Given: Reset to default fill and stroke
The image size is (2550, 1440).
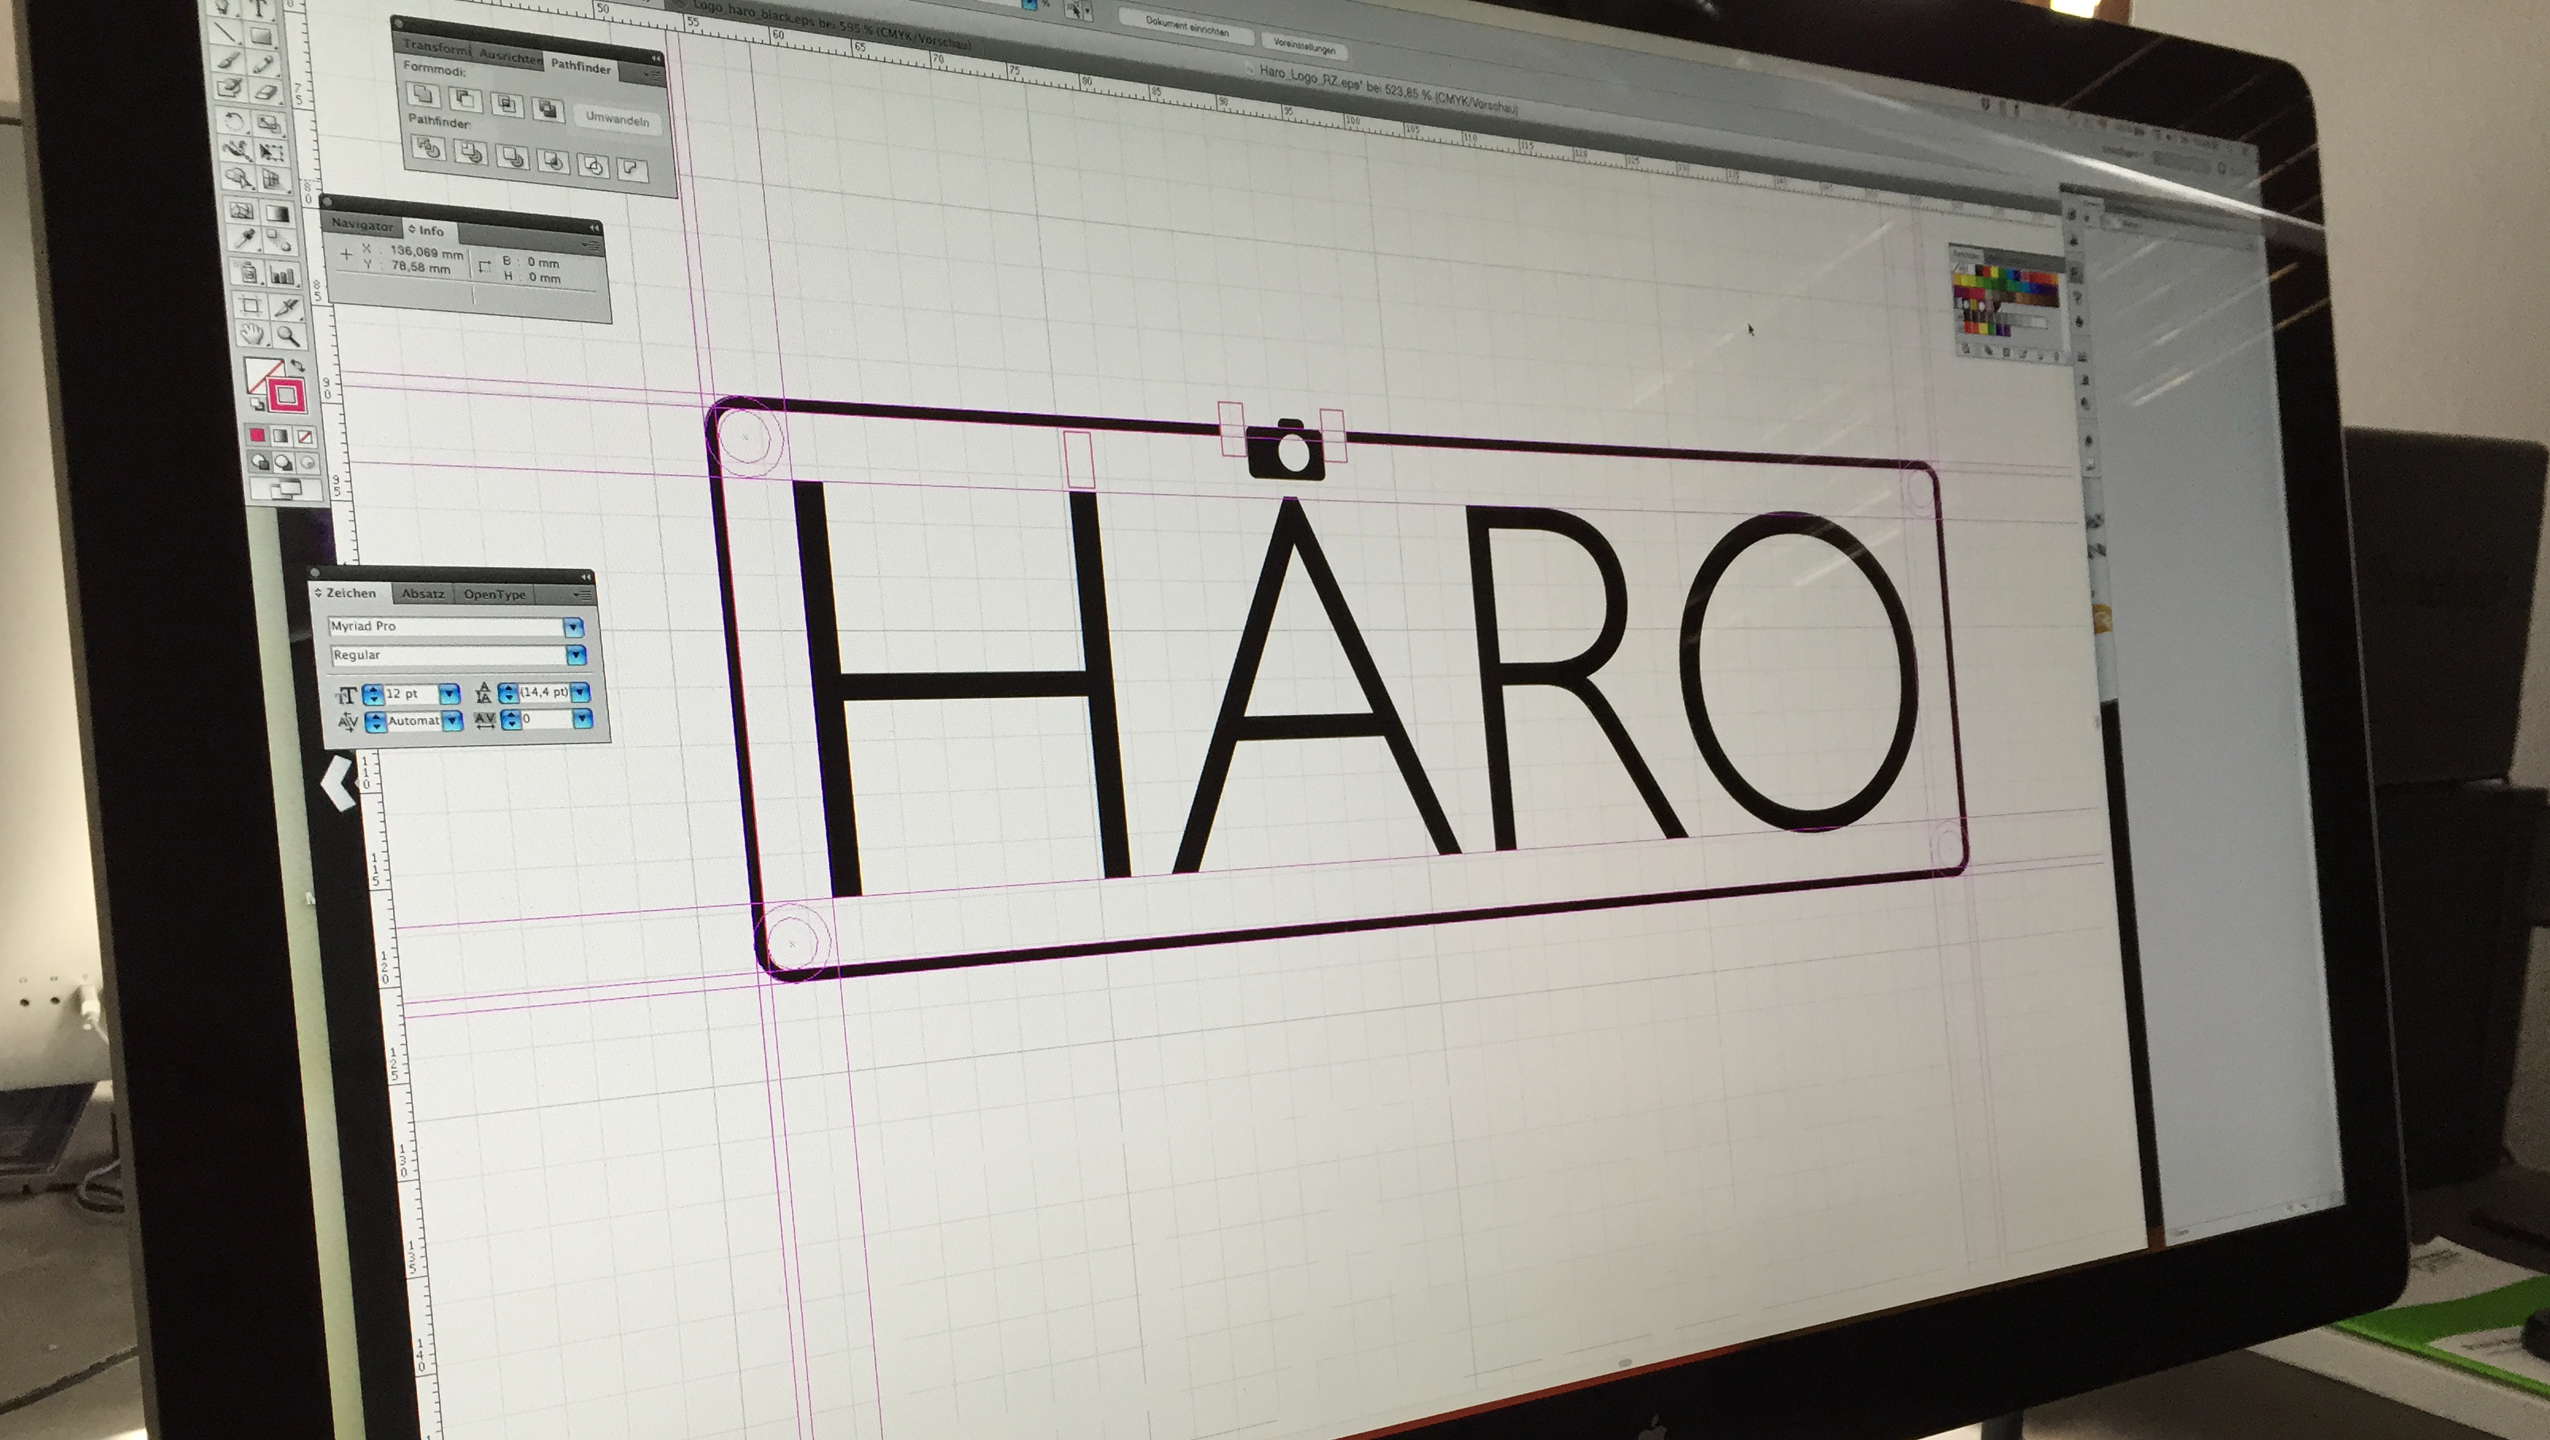Looking at the screenshot, I should pos(257,404).
